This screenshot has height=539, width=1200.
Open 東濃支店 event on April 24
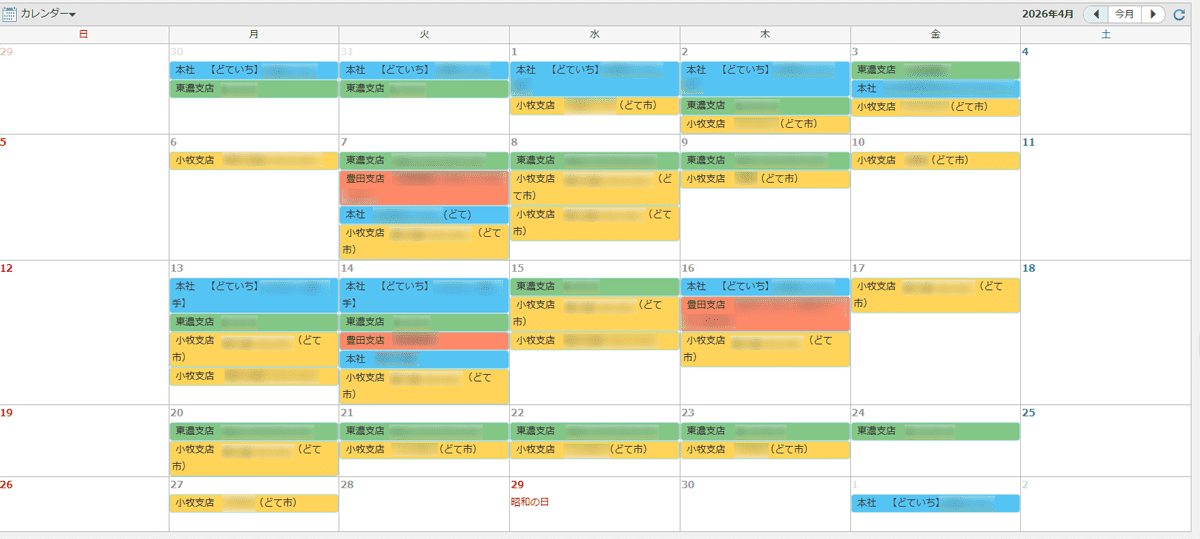pos(935,431)
